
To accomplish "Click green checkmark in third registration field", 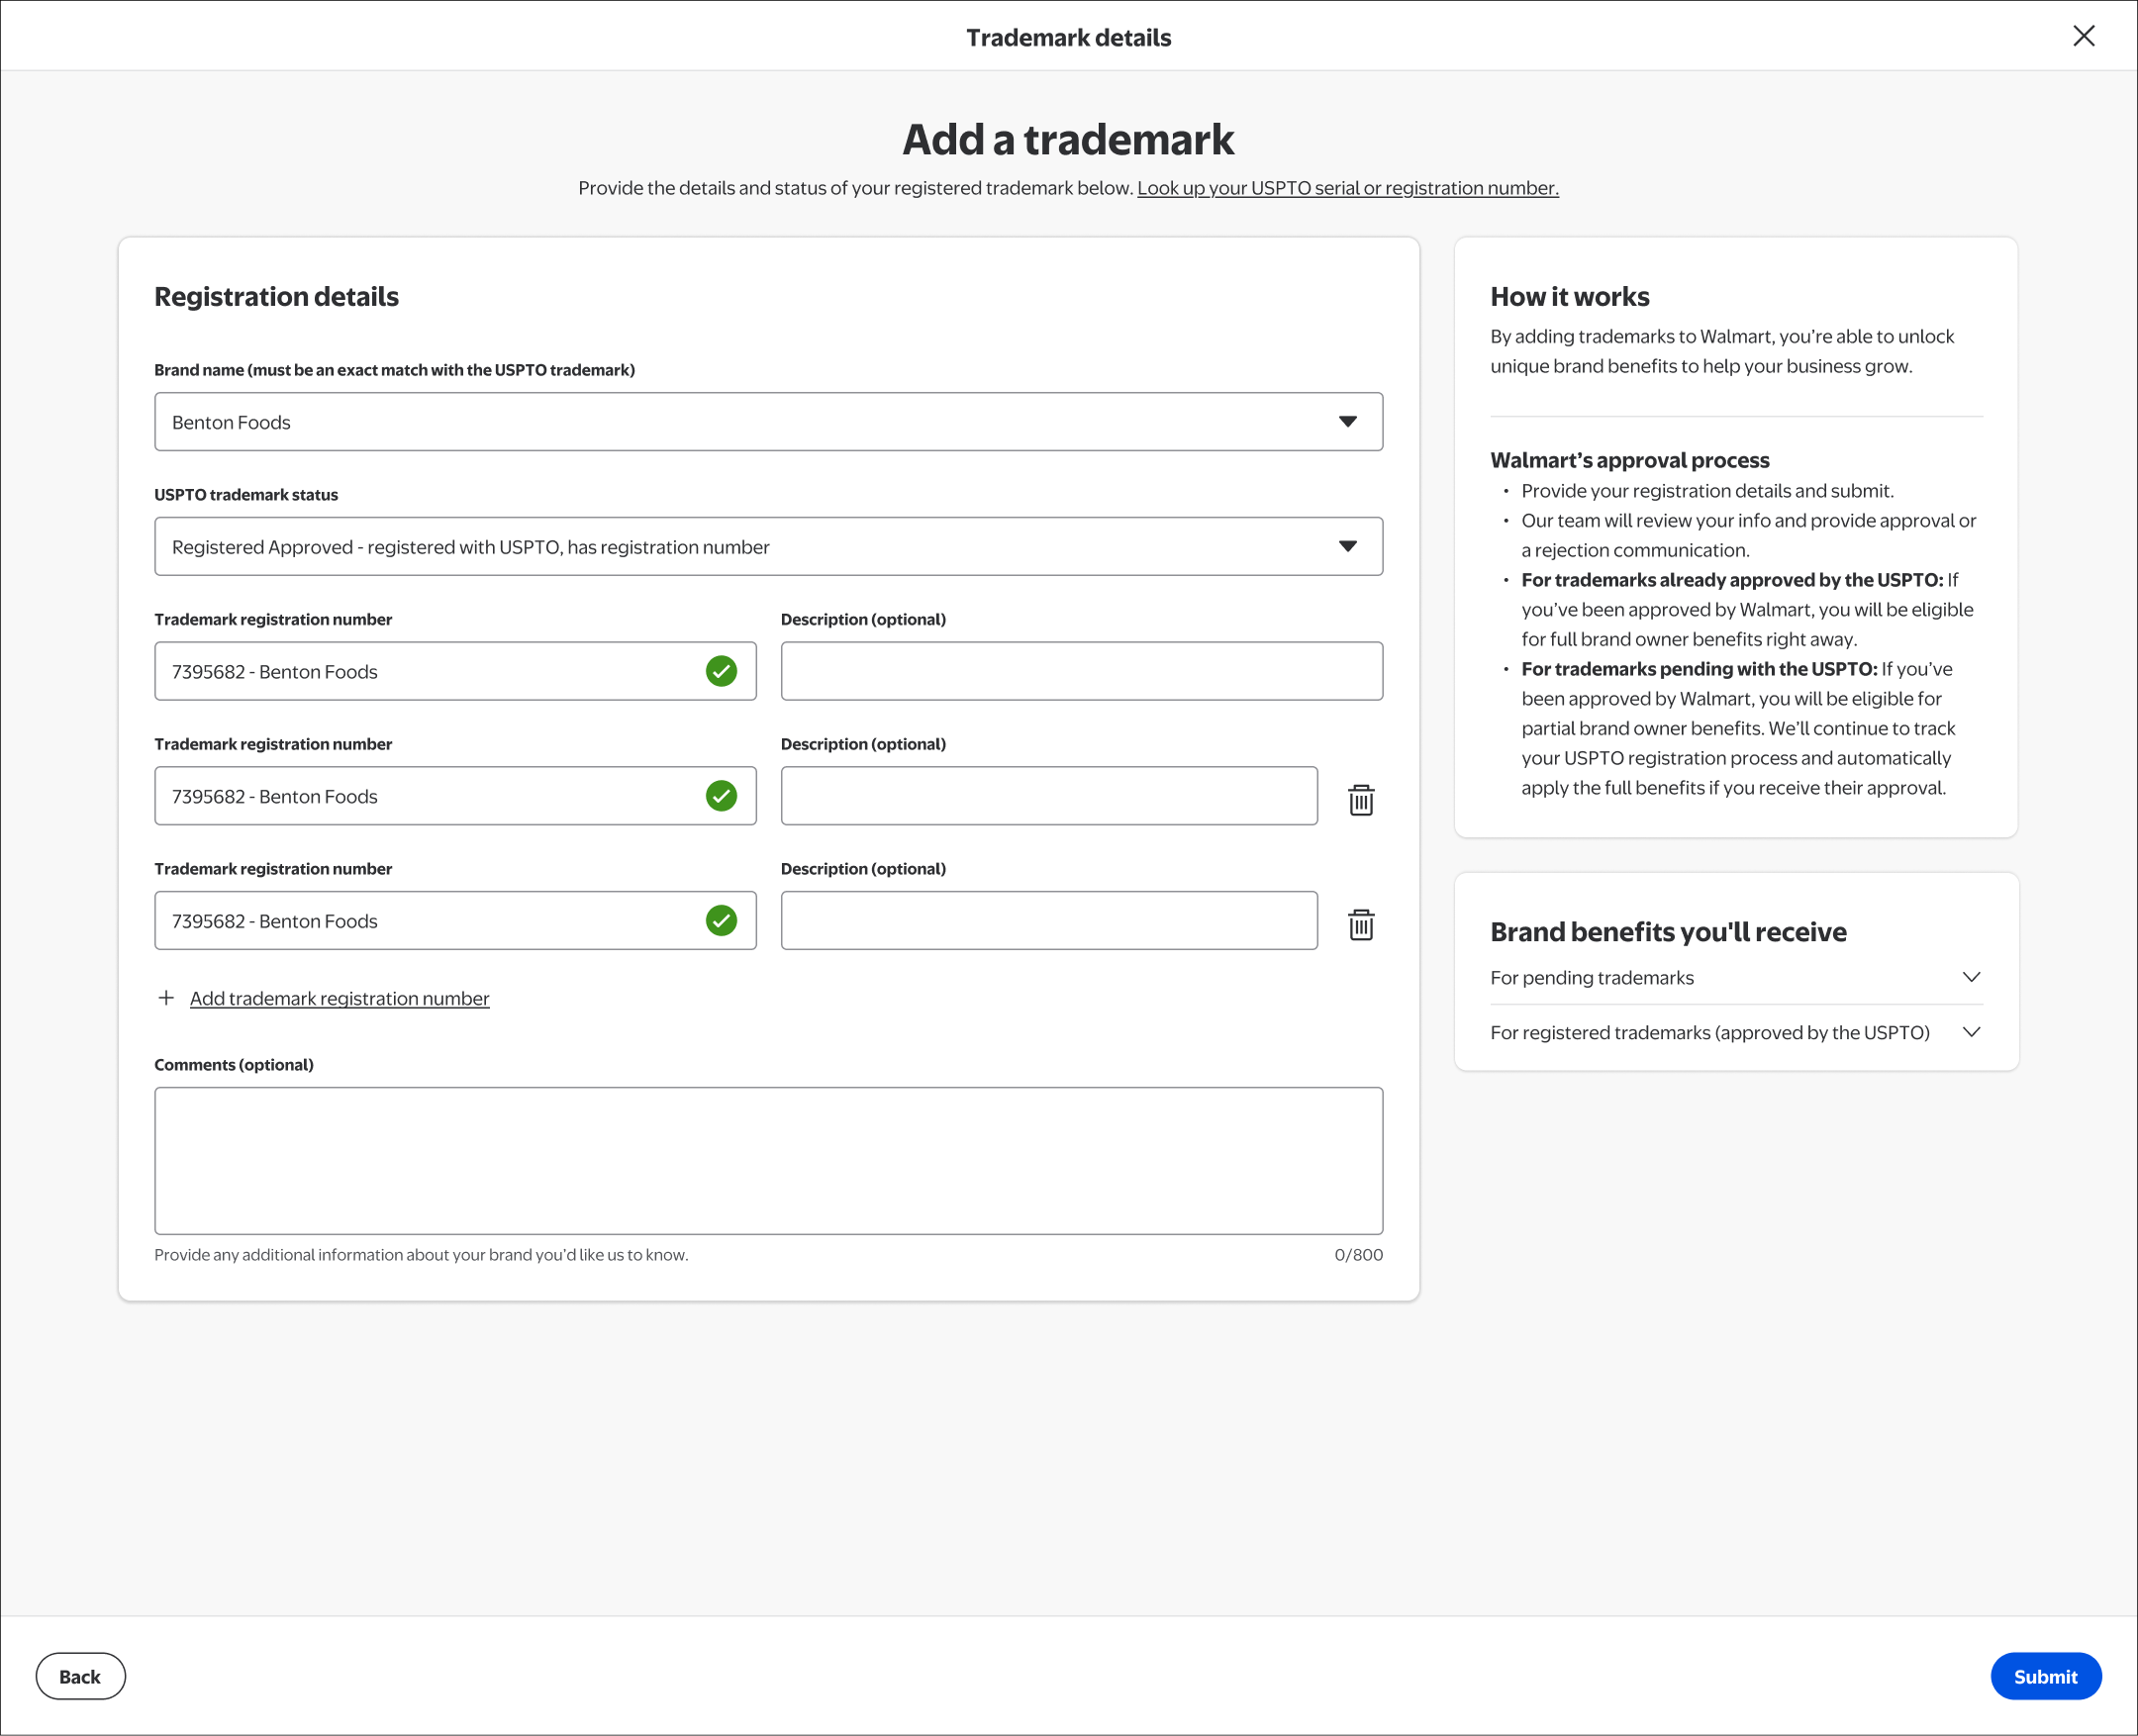I will 721,921.
